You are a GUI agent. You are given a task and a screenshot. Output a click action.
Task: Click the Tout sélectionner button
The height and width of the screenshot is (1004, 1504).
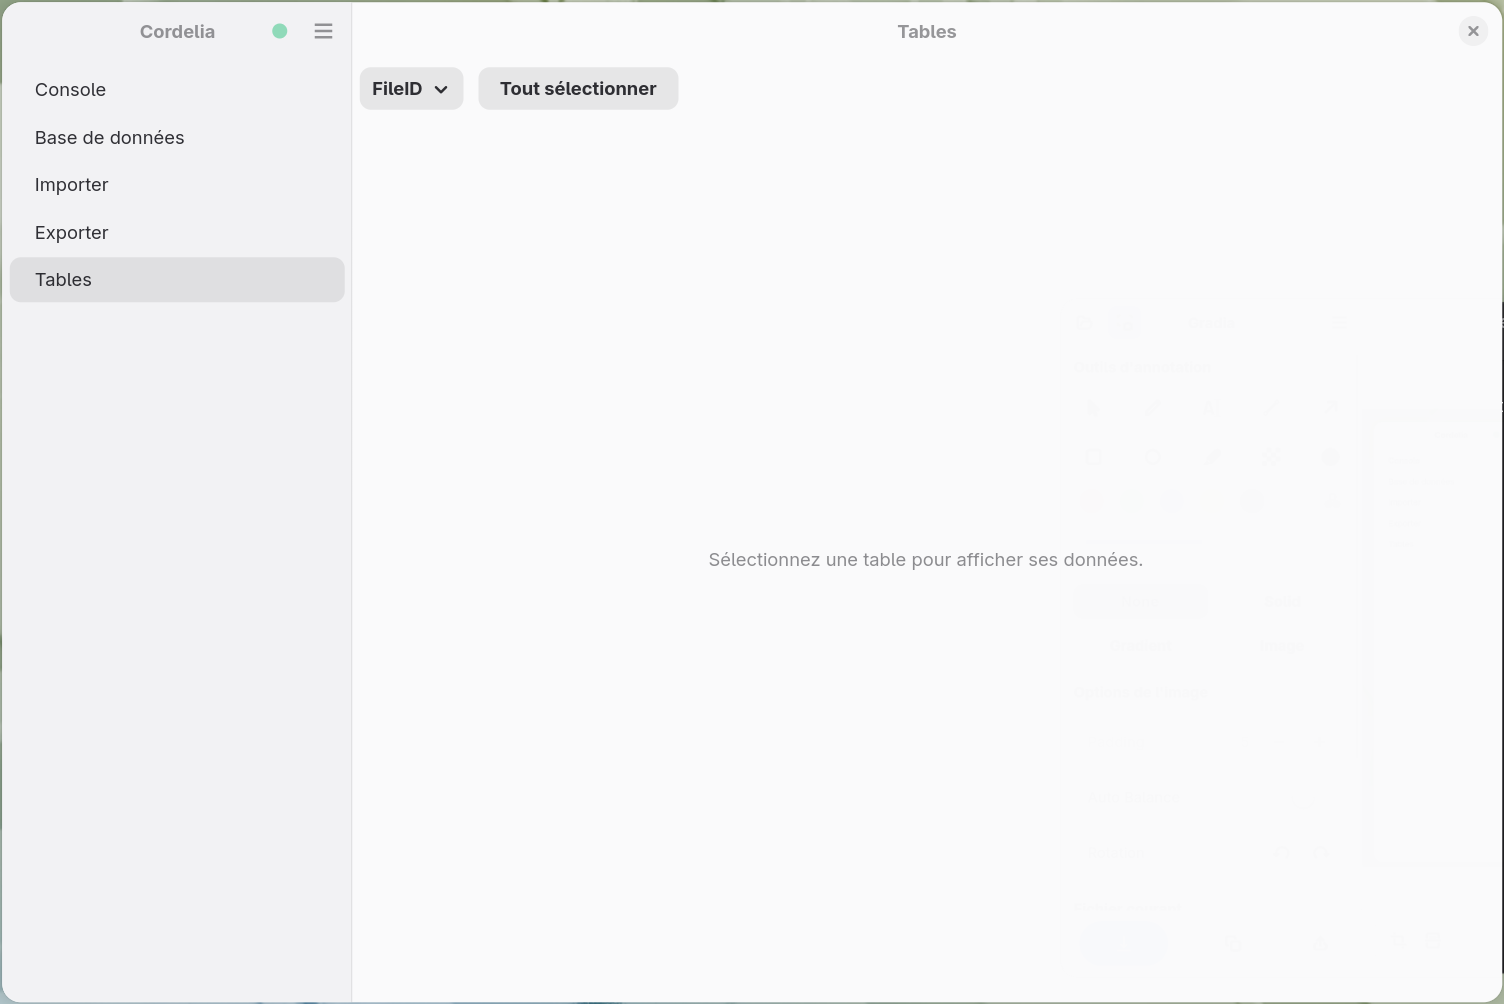(x=578, y=89)
